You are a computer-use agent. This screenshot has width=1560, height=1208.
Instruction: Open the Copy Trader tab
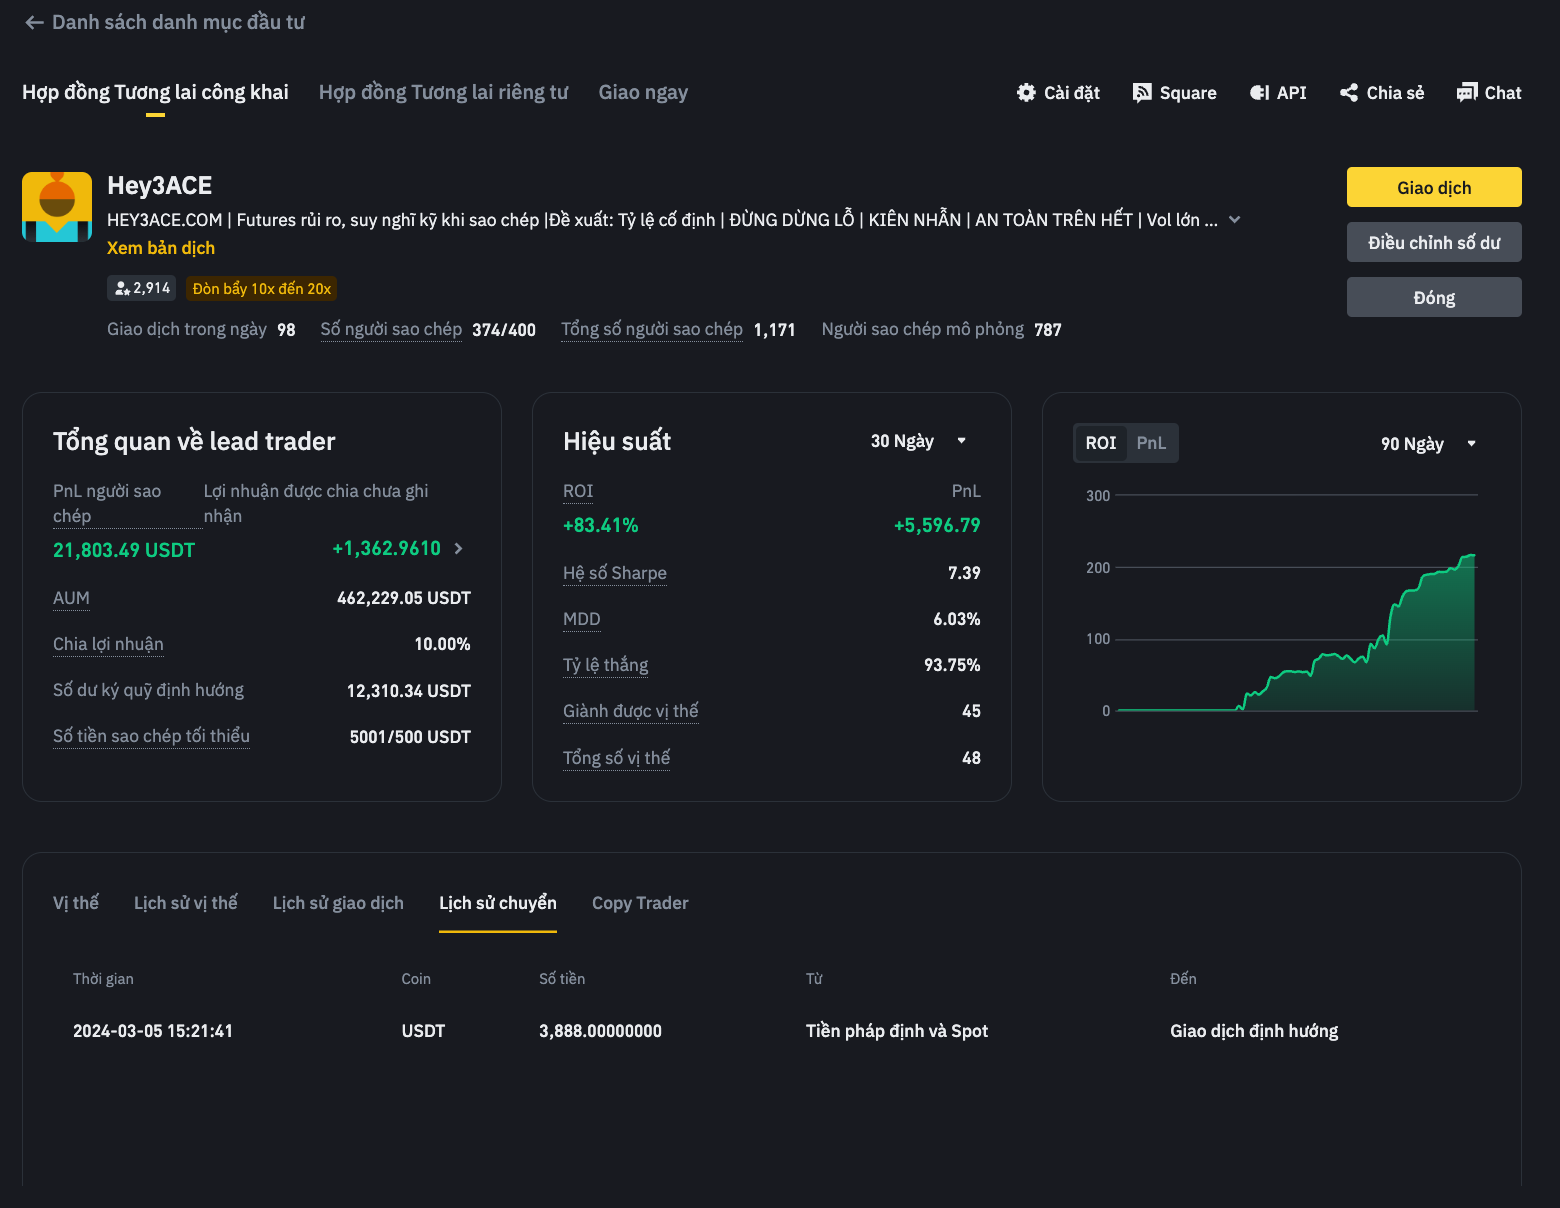pos(640,903)
